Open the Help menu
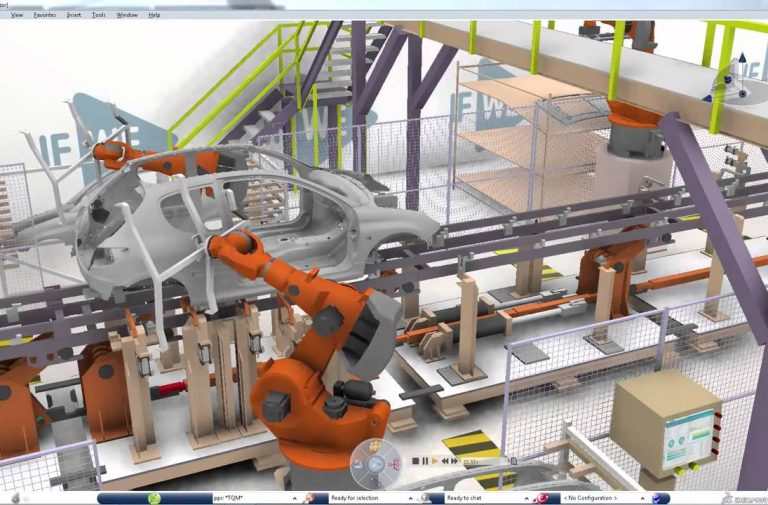This screenshot has height=505, width=768. click(154, 15)
